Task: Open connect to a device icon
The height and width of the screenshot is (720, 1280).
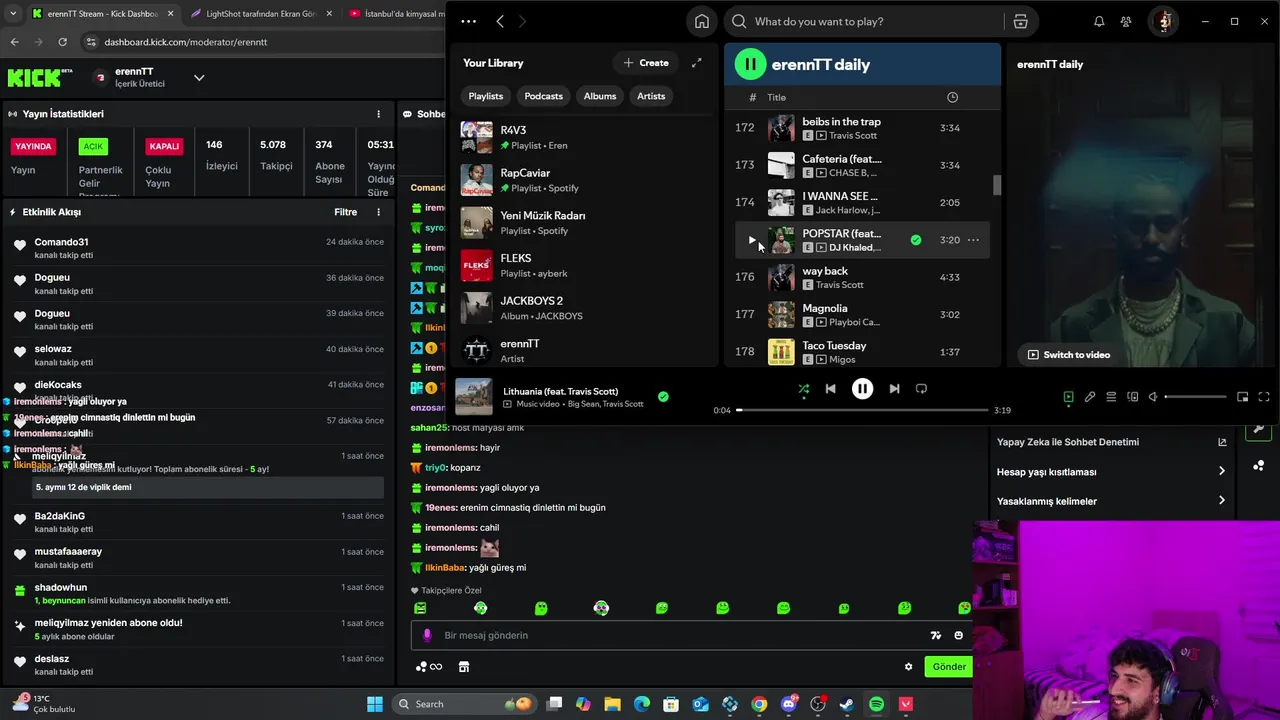Action: click(1132, 397)
